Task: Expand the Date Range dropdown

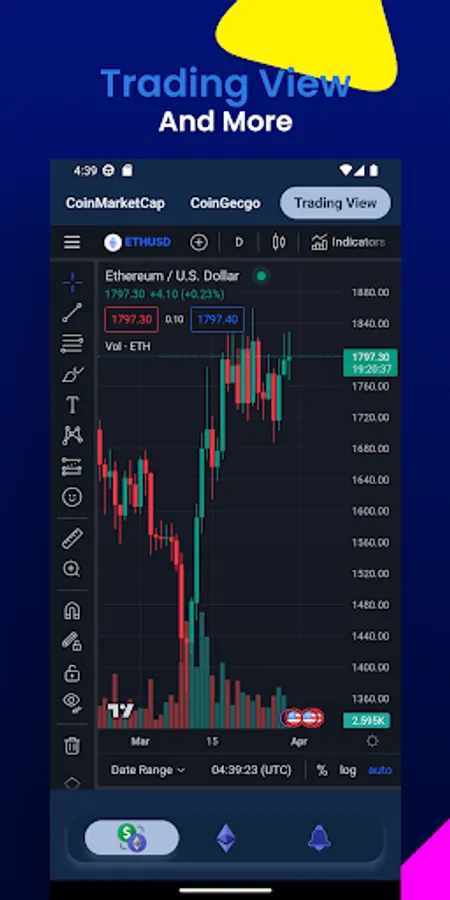Action: pos(148,770)
